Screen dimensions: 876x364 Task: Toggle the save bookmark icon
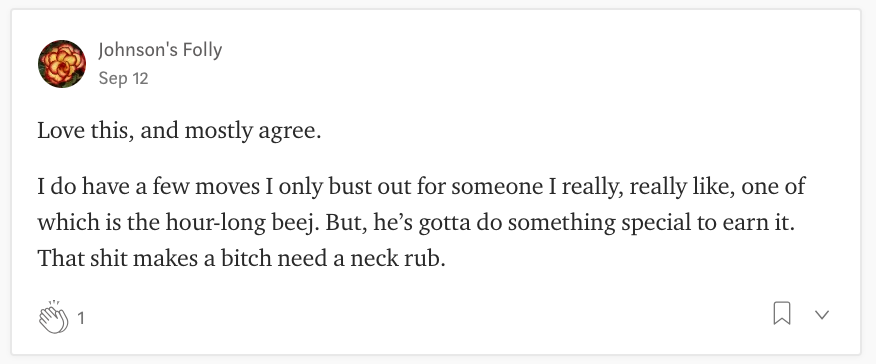pos(782,313)
